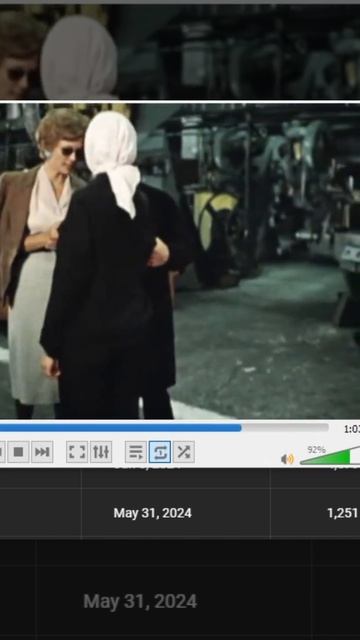Open extended settings and effects
This screenshot has width=360, height=640.
[x=101, y=452]
